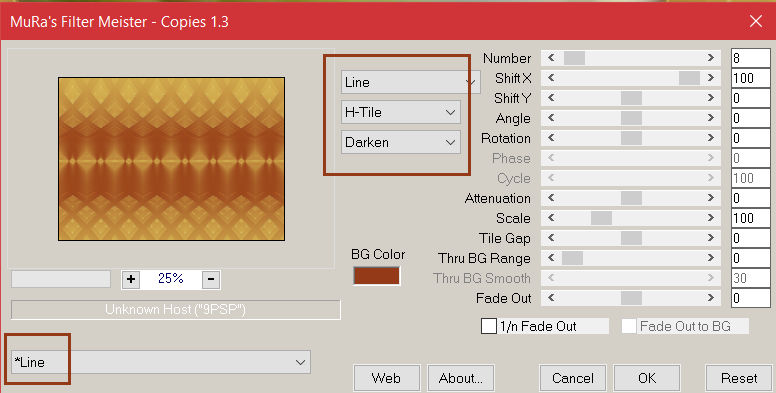Screen dimensions: 776x393
Task: Click left arrow of Tile Gap slider
Action: 551,238
